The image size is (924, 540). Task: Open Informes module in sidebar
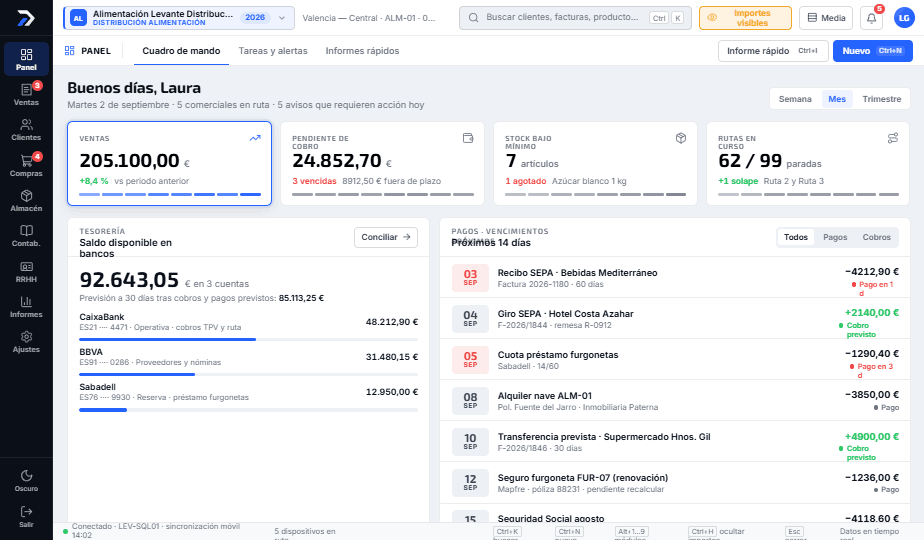pos(26,307)
